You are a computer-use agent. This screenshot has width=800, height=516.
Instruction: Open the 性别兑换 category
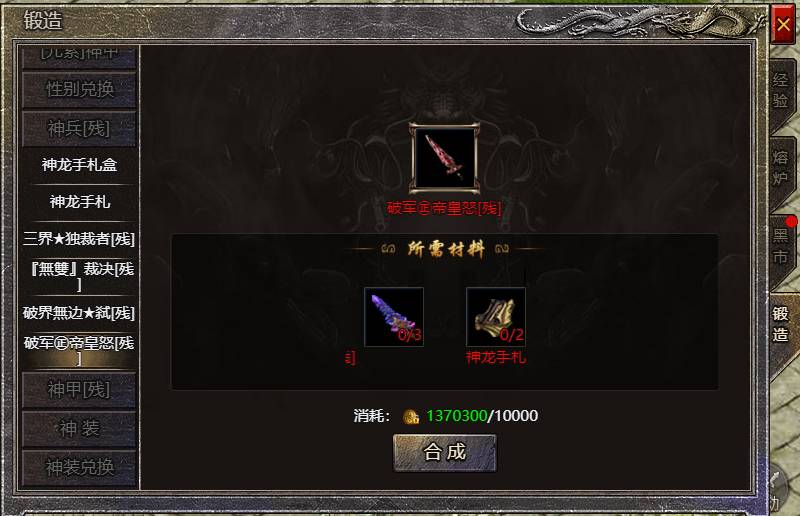tap(79, 89)
